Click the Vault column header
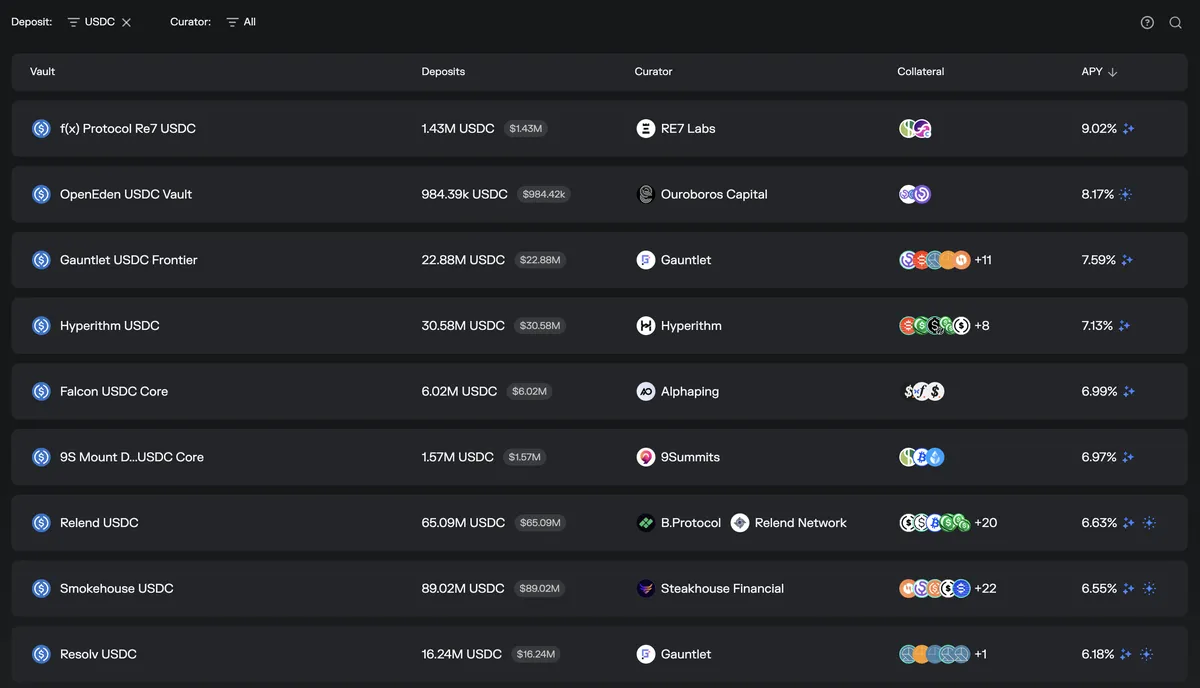This screenshot has height=688, width=1200. click(42, 72)
